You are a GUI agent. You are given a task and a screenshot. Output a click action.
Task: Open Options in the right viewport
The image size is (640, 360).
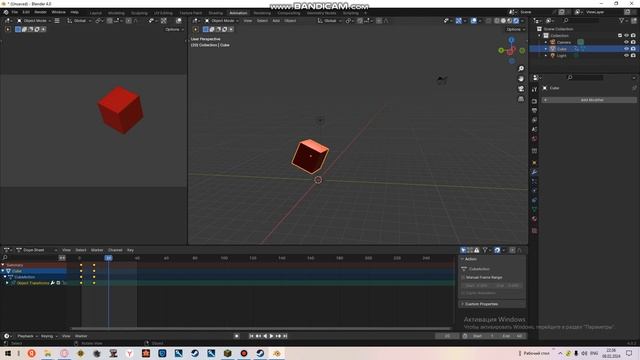(x=515, y=29)
